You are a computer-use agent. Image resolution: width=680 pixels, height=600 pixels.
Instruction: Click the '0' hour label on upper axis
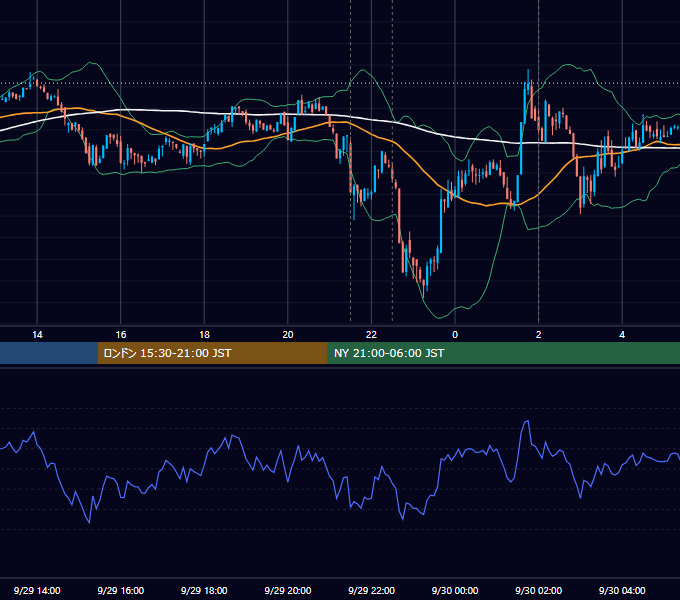point(455,335)
